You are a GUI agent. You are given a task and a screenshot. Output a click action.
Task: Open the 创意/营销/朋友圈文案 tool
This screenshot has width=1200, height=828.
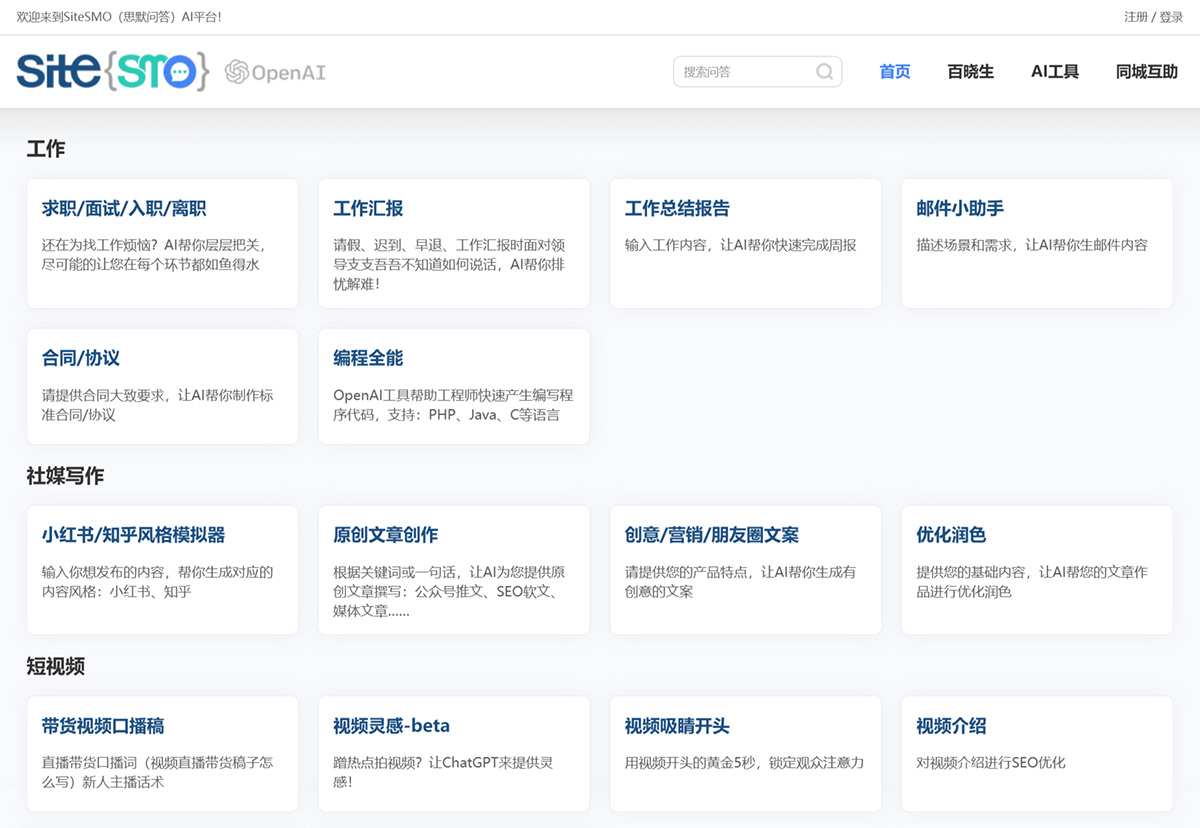(745, 570)
